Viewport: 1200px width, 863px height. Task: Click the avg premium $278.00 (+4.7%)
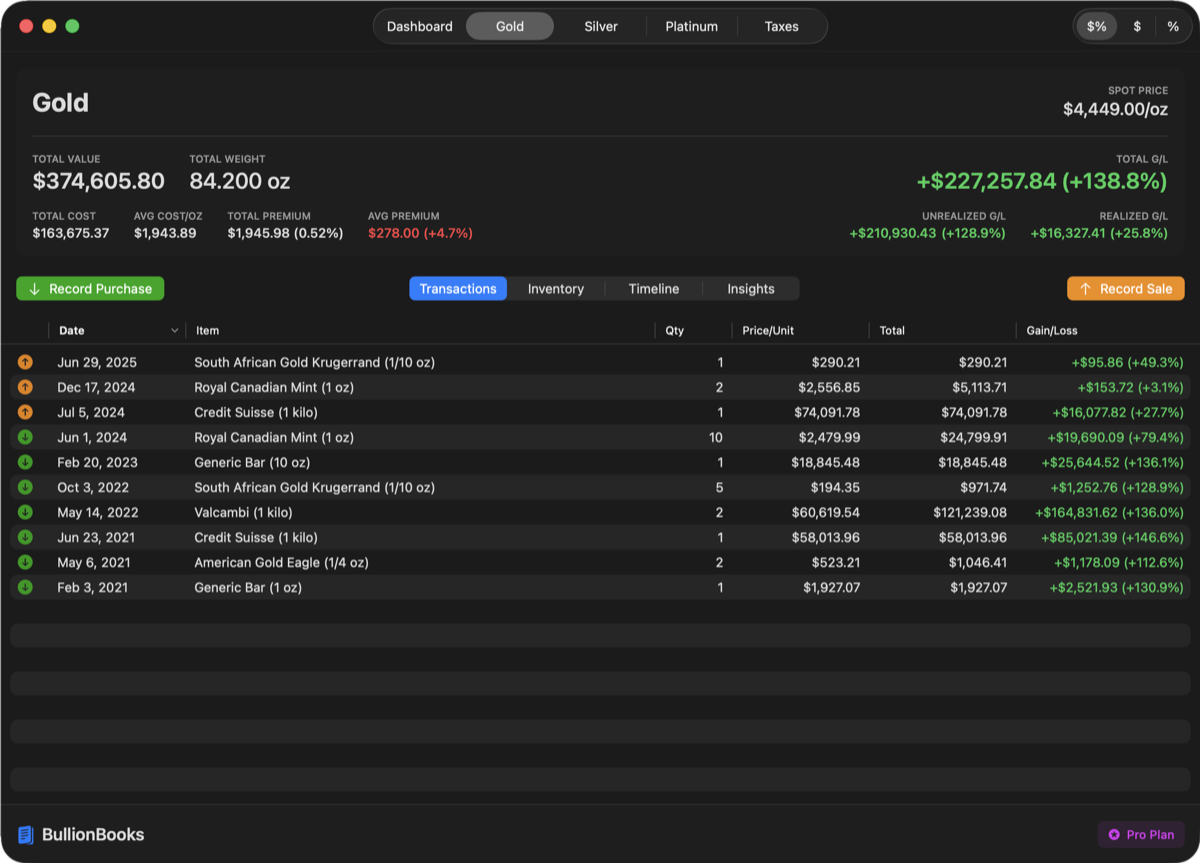point(420,233)
